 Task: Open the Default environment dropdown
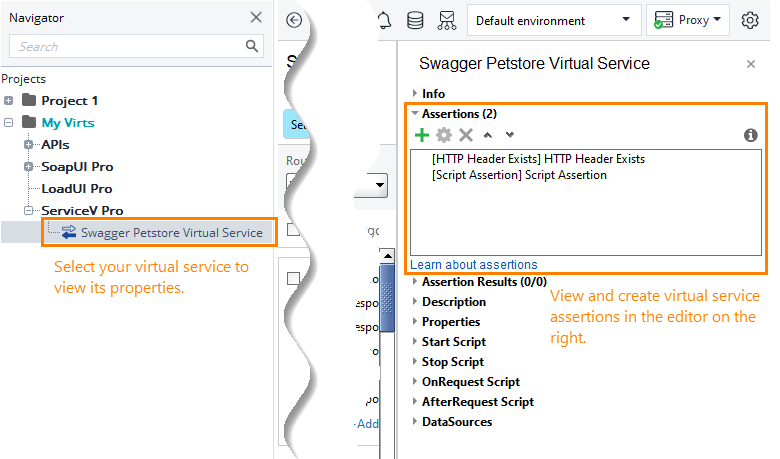coord(554,20)
